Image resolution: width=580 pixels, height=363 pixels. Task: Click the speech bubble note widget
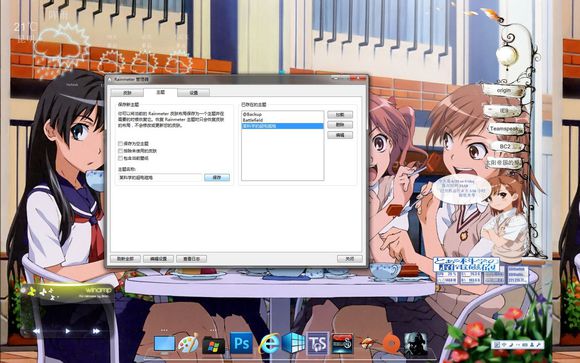pyautogui.click(x=461, y=189)
